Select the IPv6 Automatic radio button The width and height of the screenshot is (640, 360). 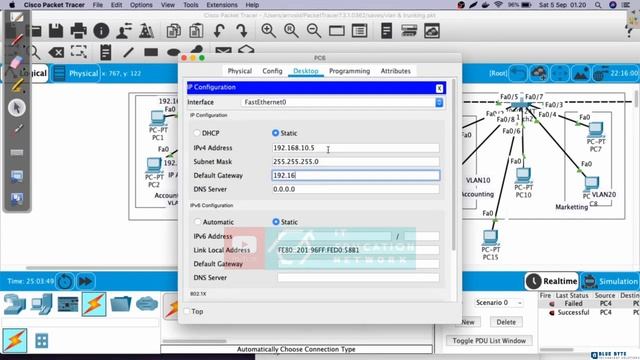pos(198,222)
